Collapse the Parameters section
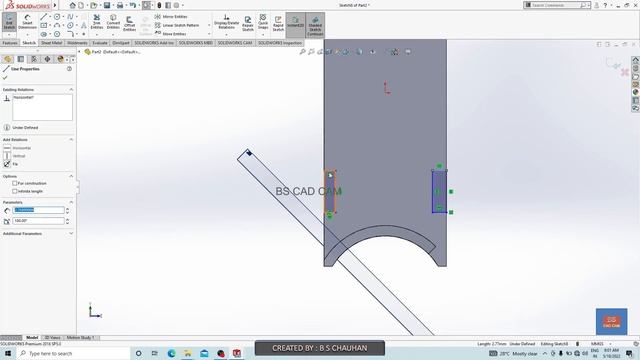 (71, 202)
